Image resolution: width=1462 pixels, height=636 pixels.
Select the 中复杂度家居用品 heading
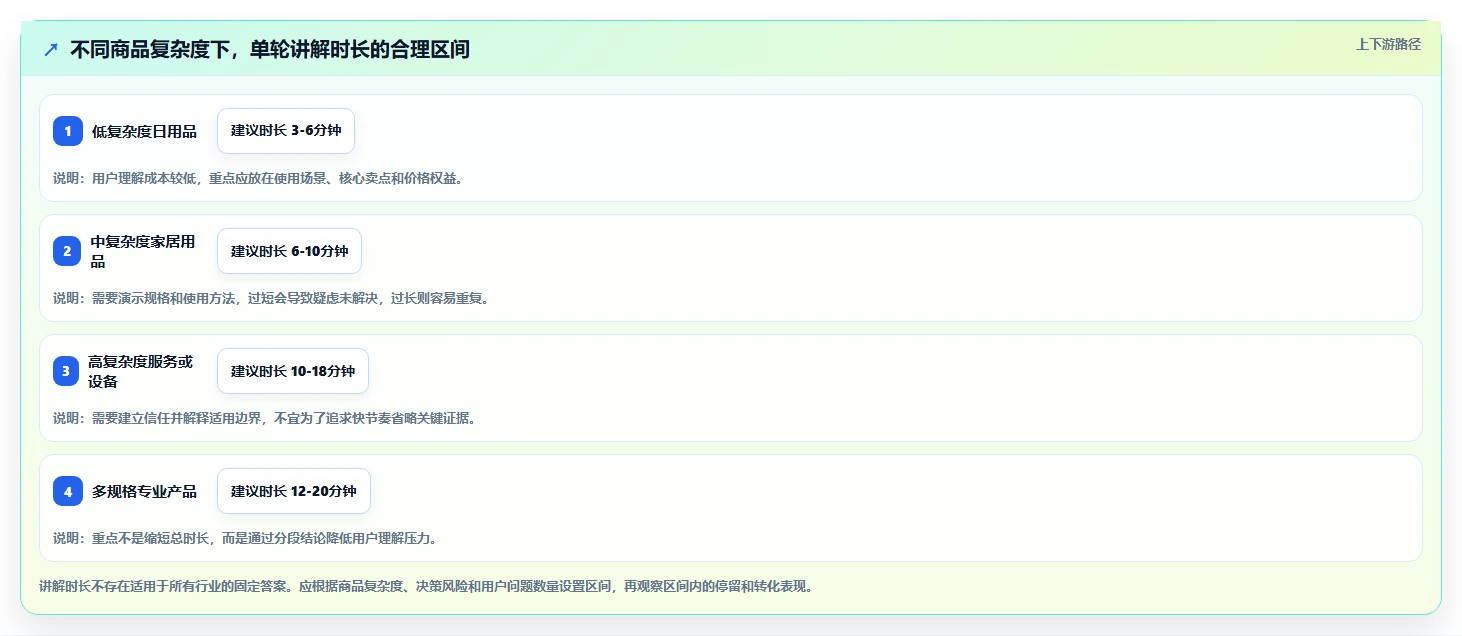(143, 251)
